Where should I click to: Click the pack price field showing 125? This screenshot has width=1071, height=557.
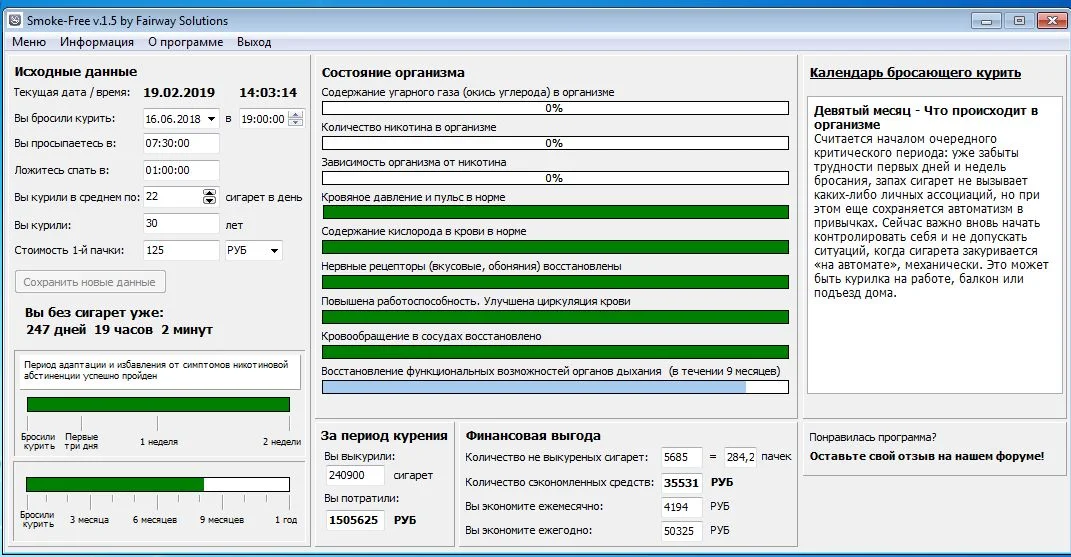pos(181,251)
